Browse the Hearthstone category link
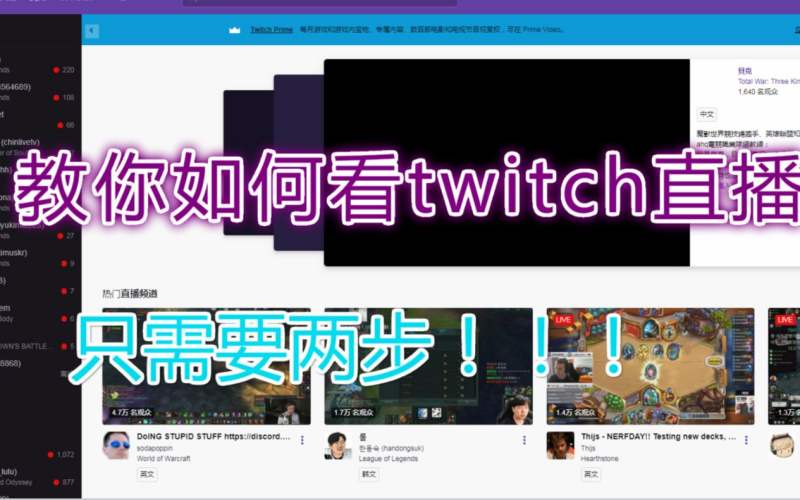 click(x=599, y=459)
